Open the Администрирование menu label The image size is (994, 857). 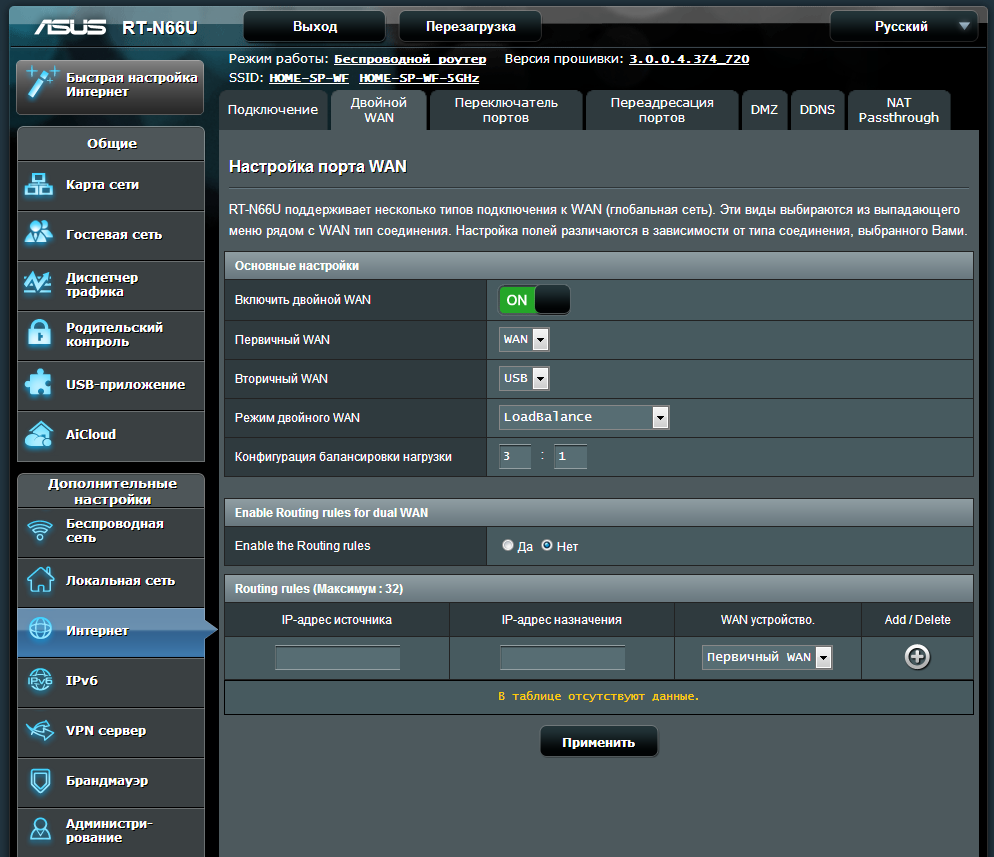point(109,830)
